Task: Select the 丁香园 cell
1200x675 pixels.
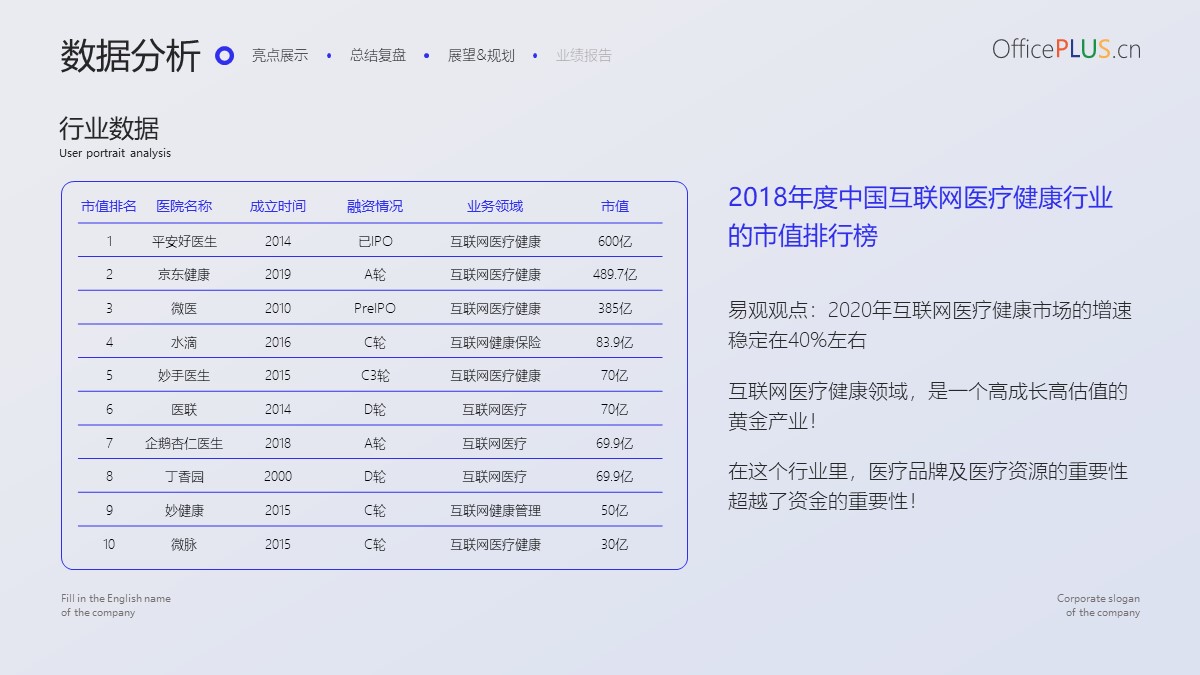Action: click(x=184, y=476)
